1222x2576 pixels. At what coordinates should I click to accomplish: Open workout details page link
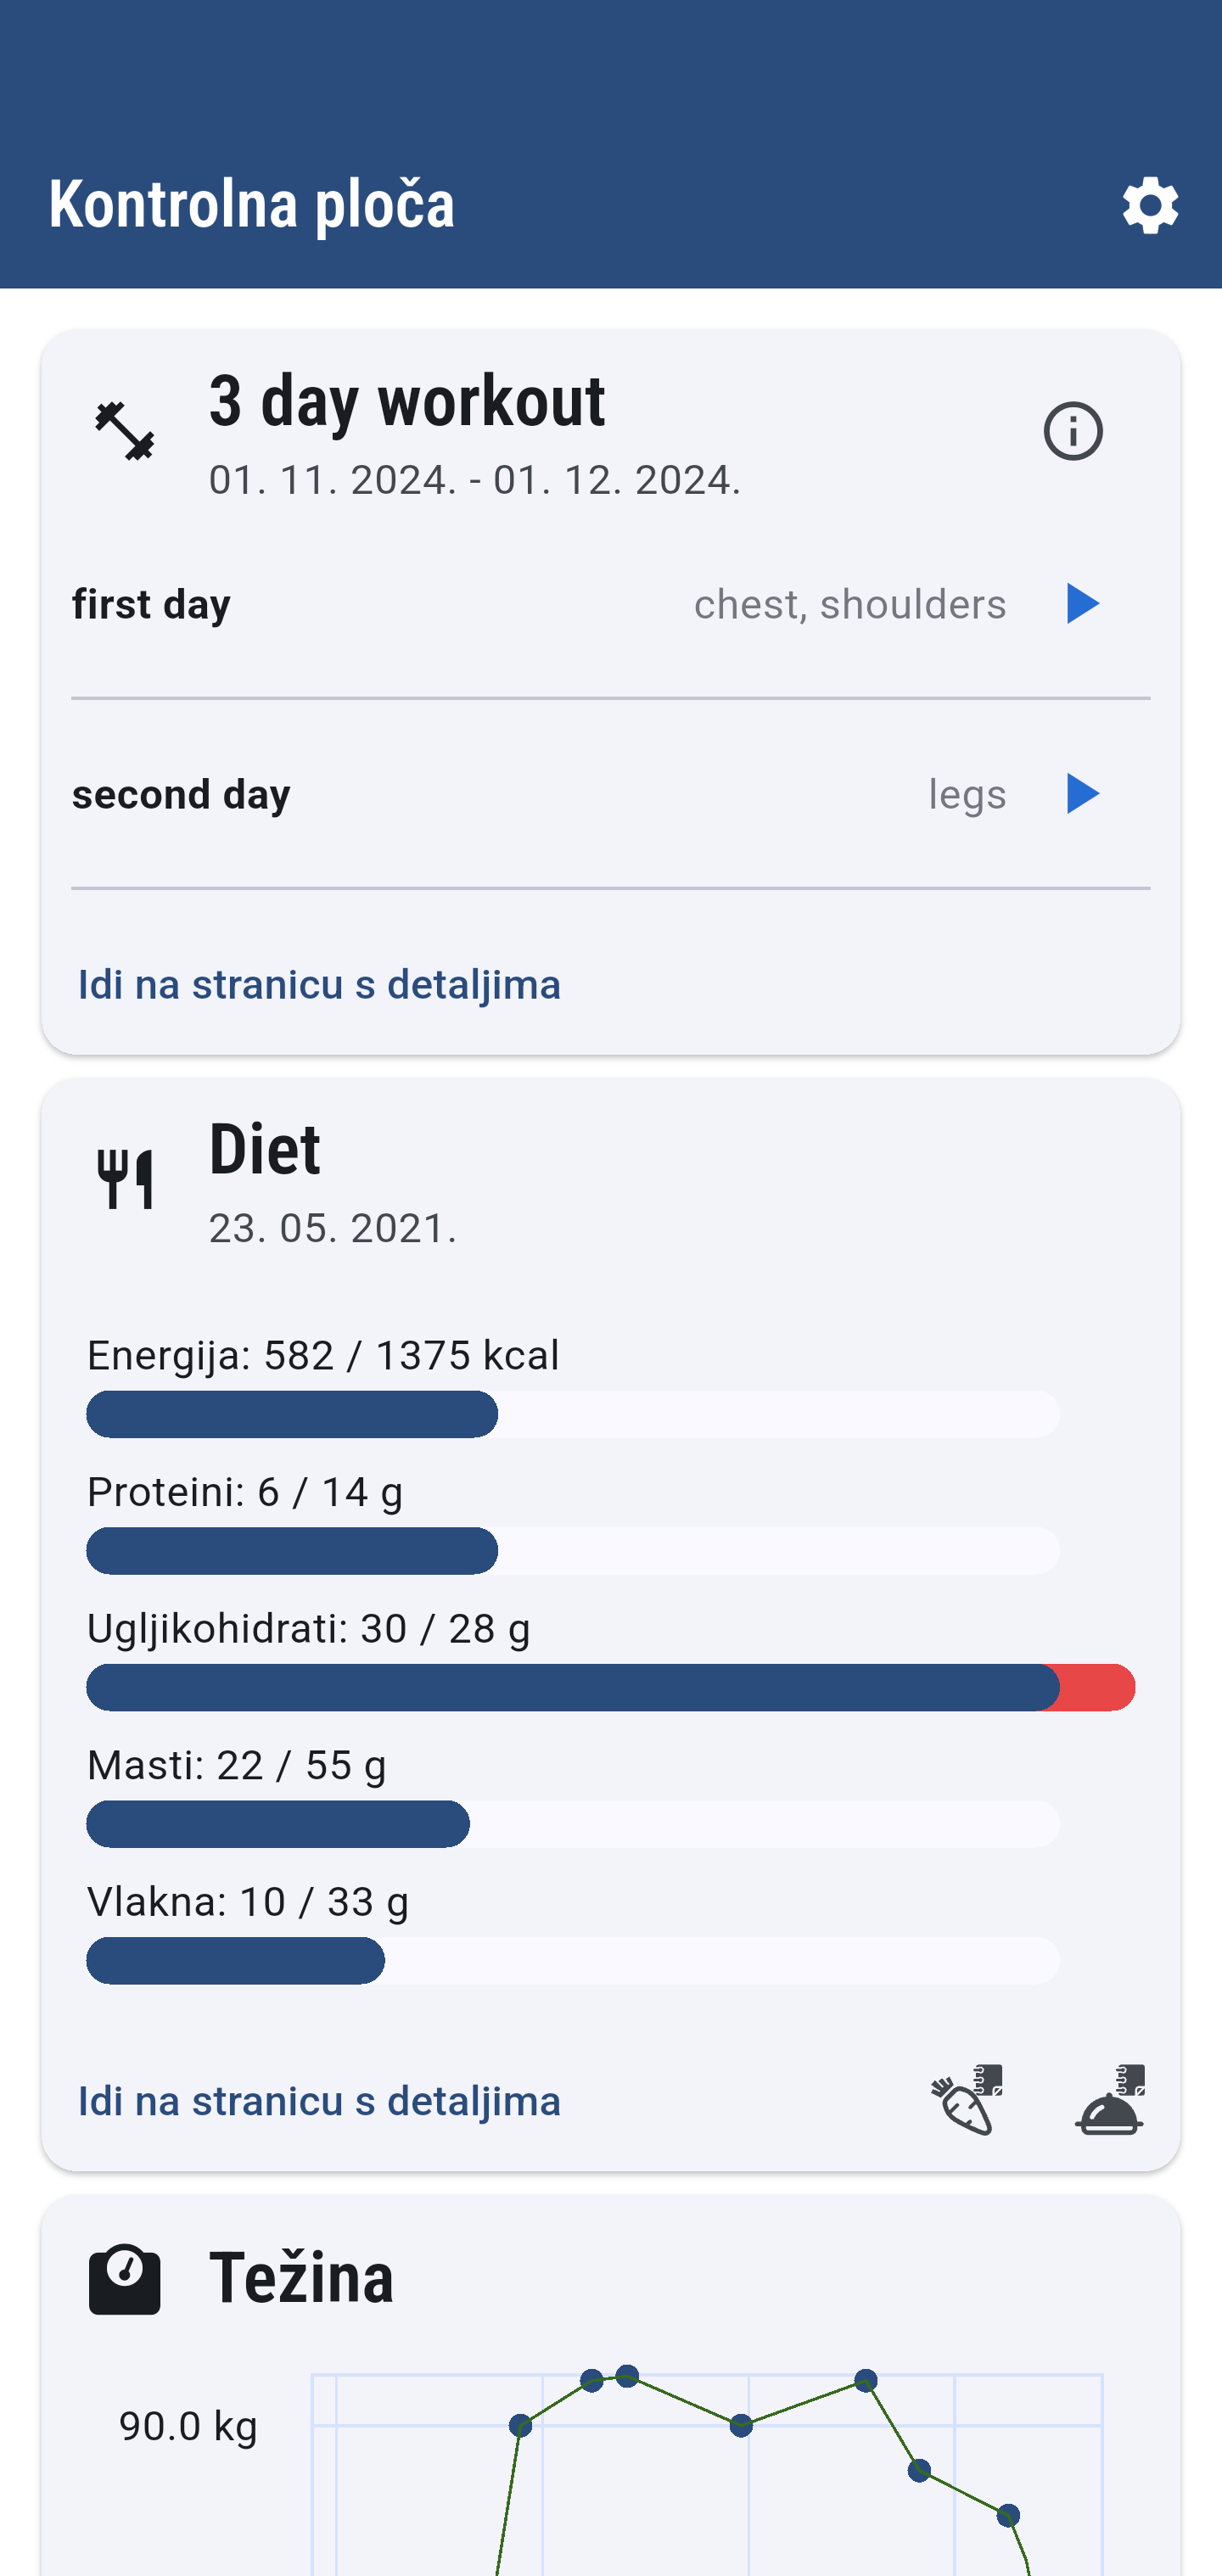coord(319,985)
